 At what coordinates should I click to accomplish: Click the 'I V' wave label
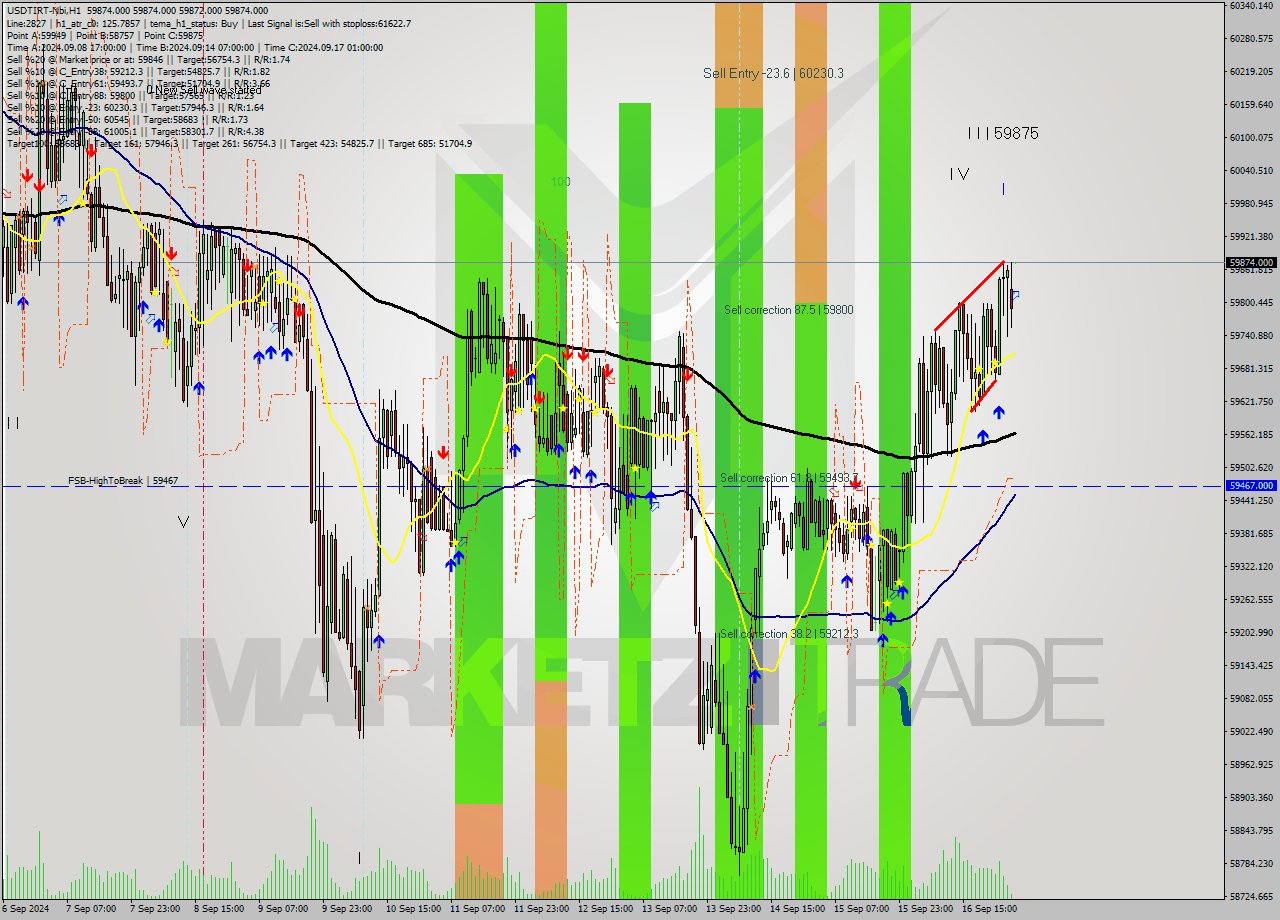(x=959, y=174)
